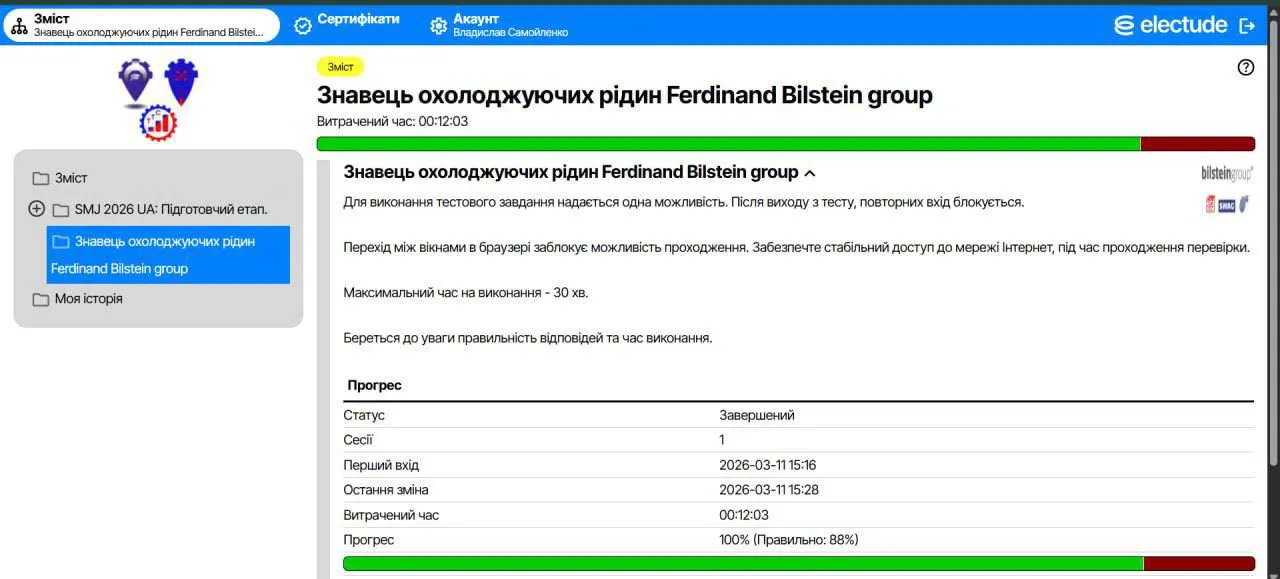Open the Акаунт menu for Владислав Самойленко
The height and width of the screenshot is (579, 1280).
point(510,25)
